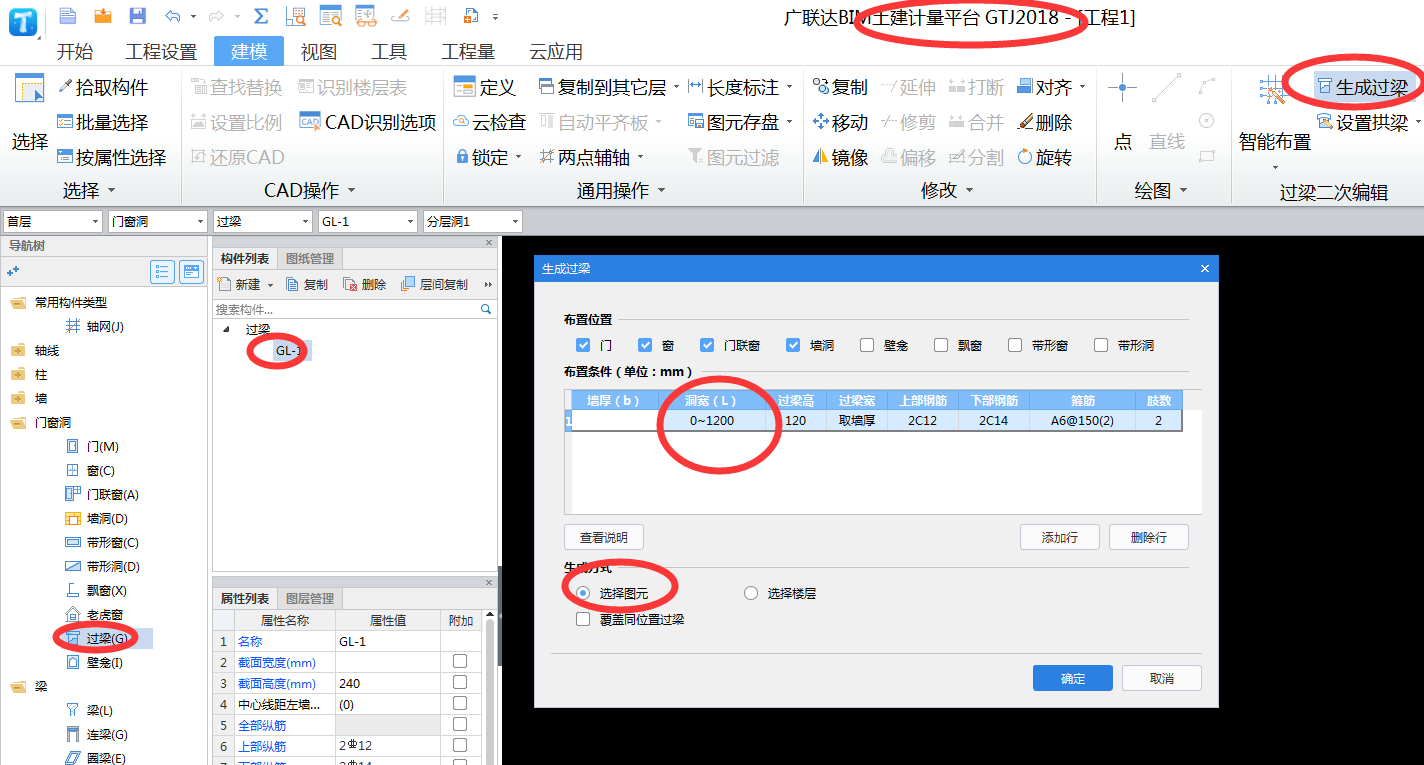Click the open project folder icon

(x=102, y=15)
